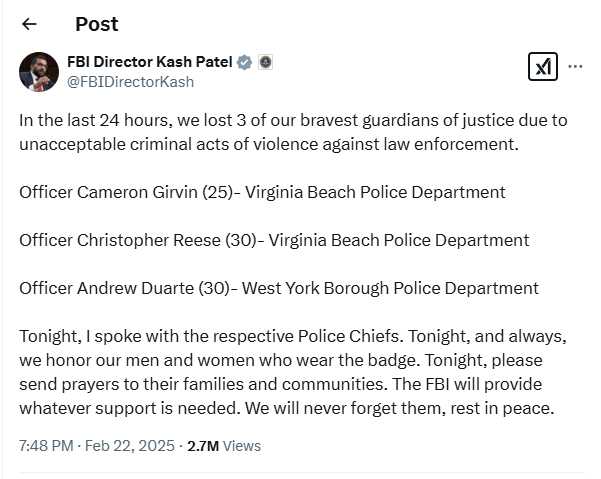Click the Officer Christopher Reese line

[x=274, y=240]
